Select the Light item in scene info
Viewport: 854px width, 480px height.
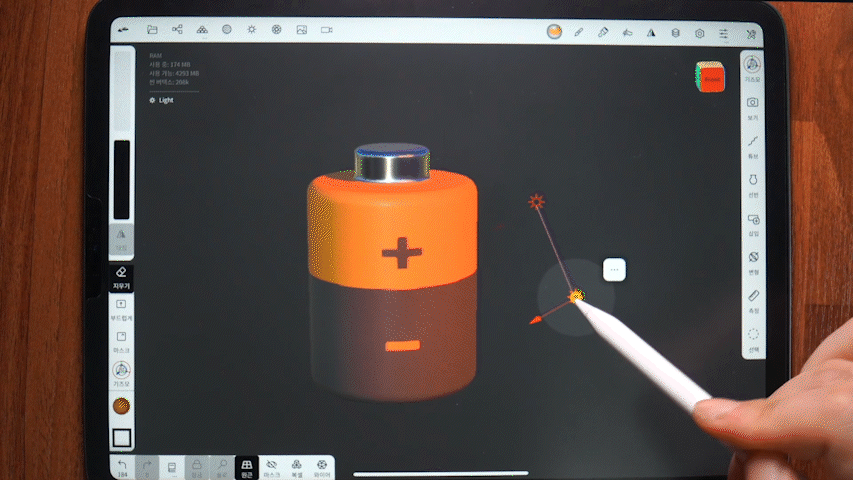point(161,100)
